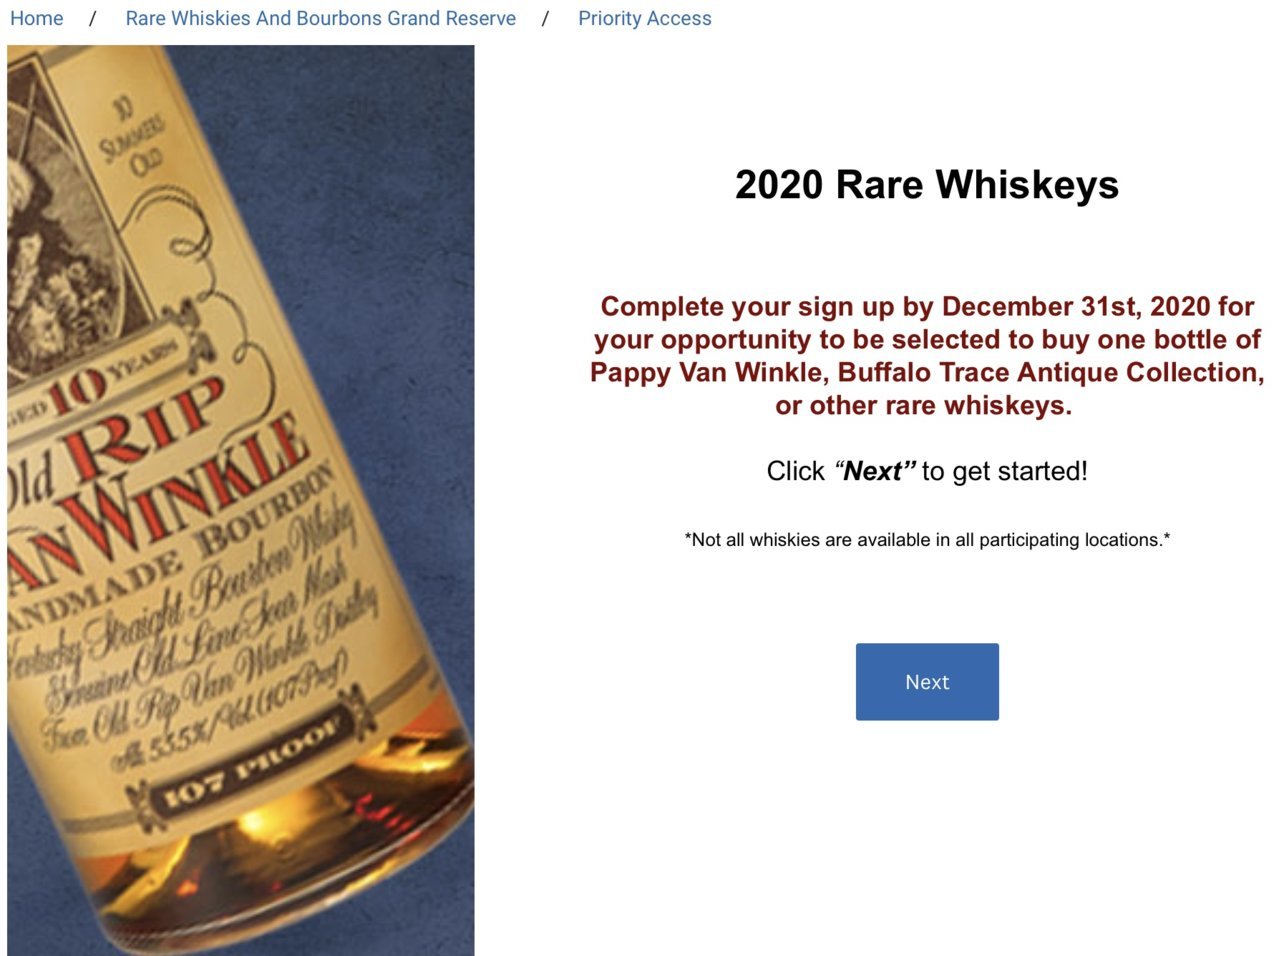The image size is (1279, 956).
Task: Click the blue Next button
Action: (927, 682)
